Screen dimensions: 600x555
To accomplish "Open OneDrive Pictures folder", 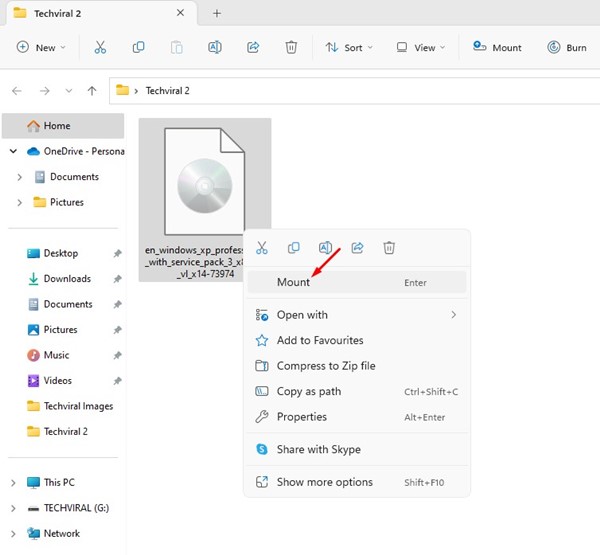I will (59, 202).
